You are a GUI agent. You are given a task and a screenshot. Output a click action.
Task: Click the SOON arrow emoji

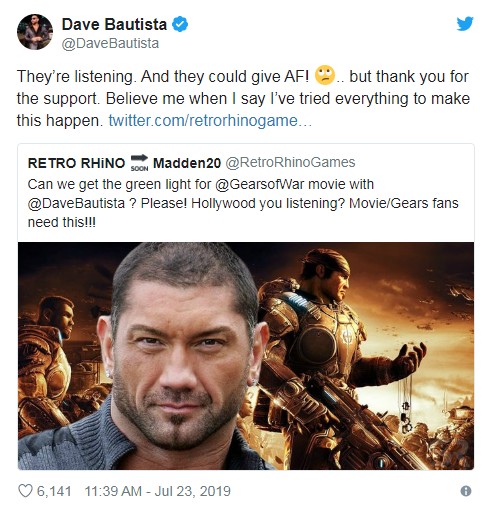tap(139, 163)
